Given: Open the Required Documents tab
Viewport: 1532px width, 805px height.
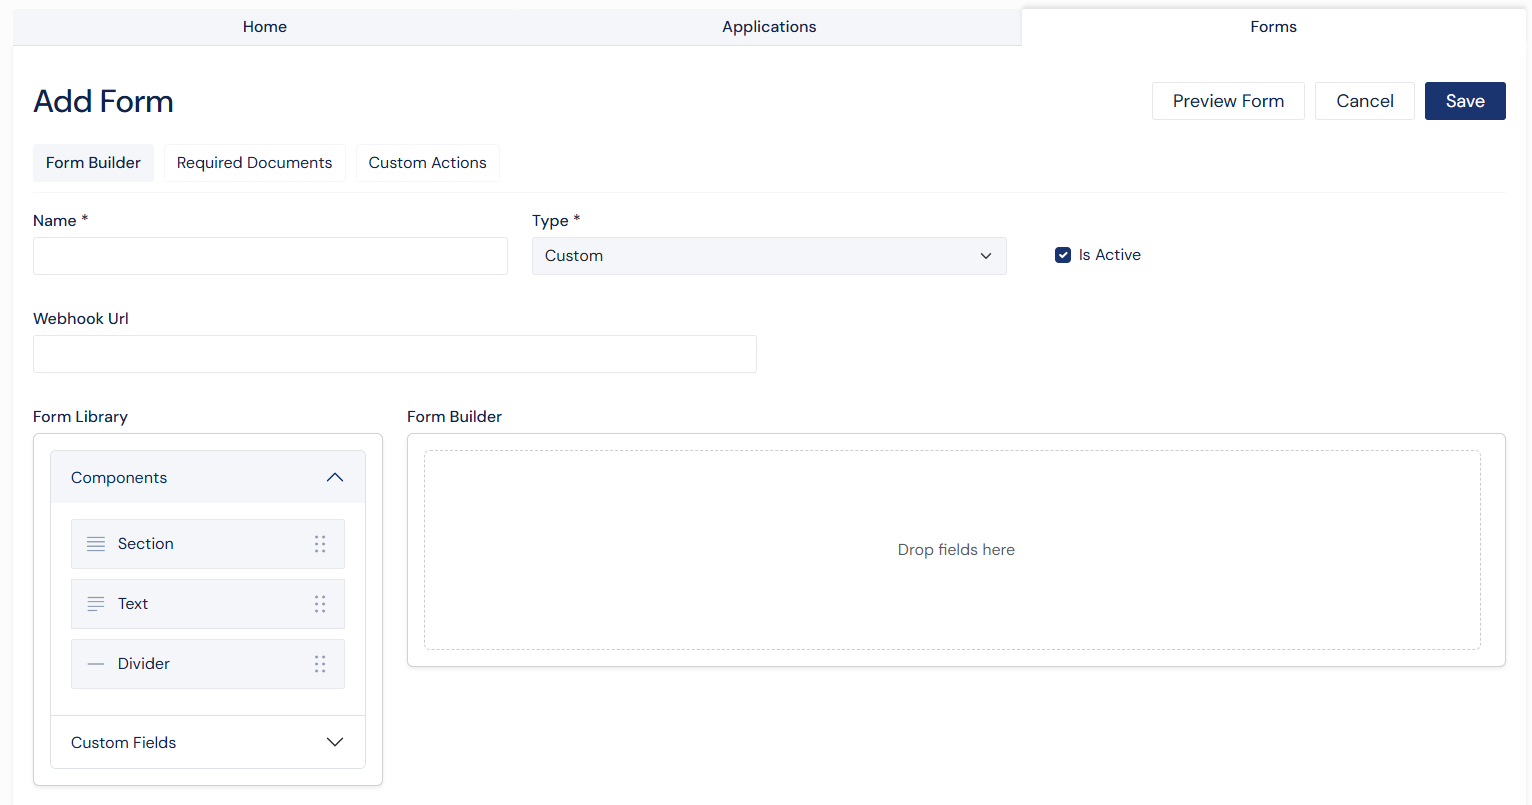Looking at the screenshot, I should click(x=254, y=162).
